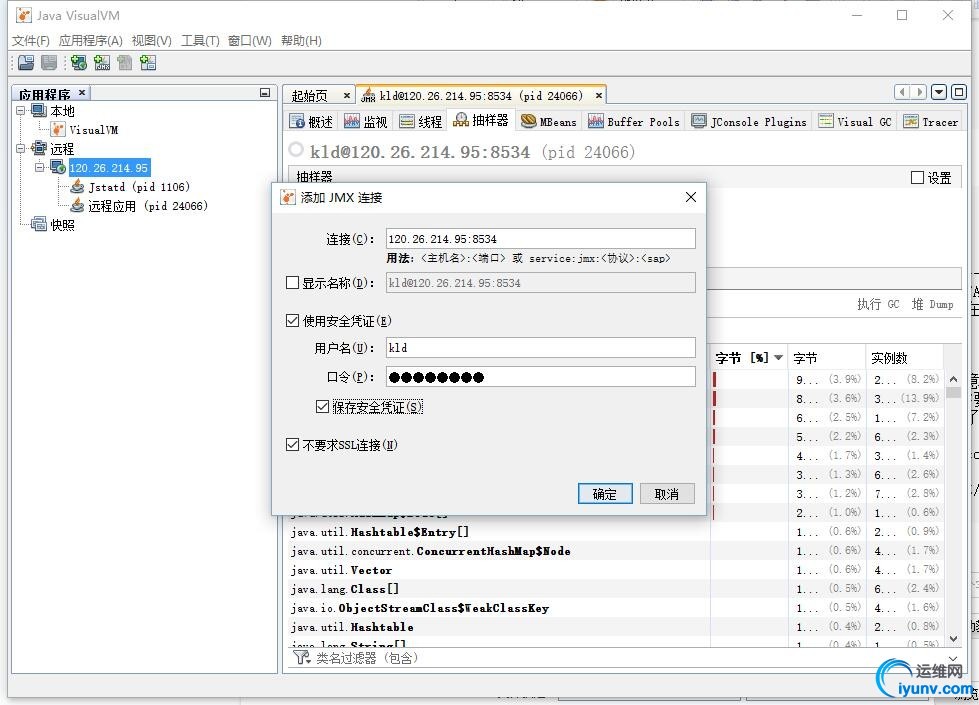Select 远程应用 (pid 24066) tree item

(147, 205)
